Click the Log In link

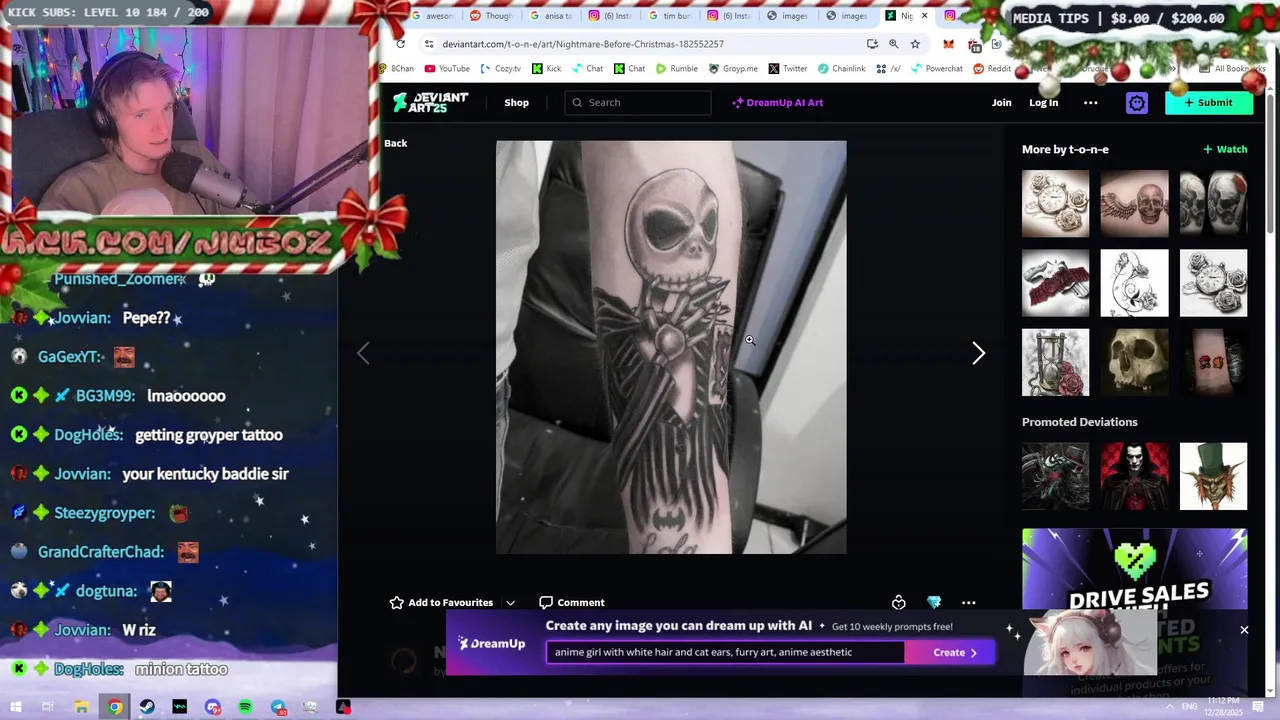[x=1043, y=102]
